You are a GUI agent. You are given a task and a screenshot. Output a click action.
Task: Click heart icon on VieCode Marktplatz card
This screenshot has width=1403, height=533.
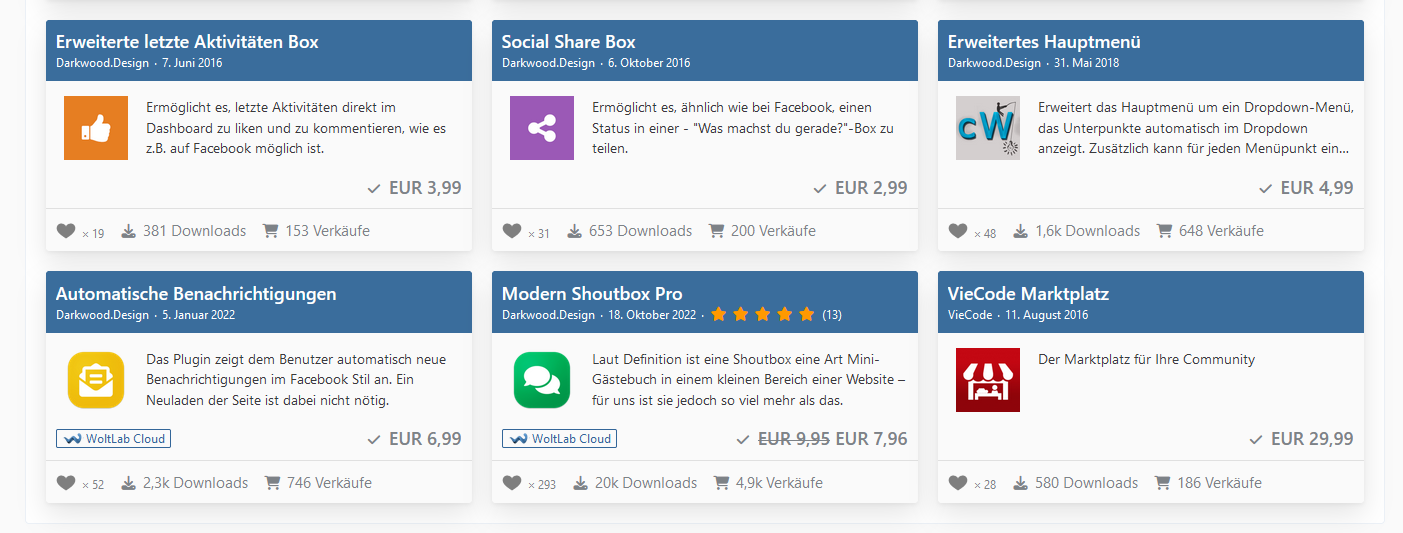click(x=958, y=483)
